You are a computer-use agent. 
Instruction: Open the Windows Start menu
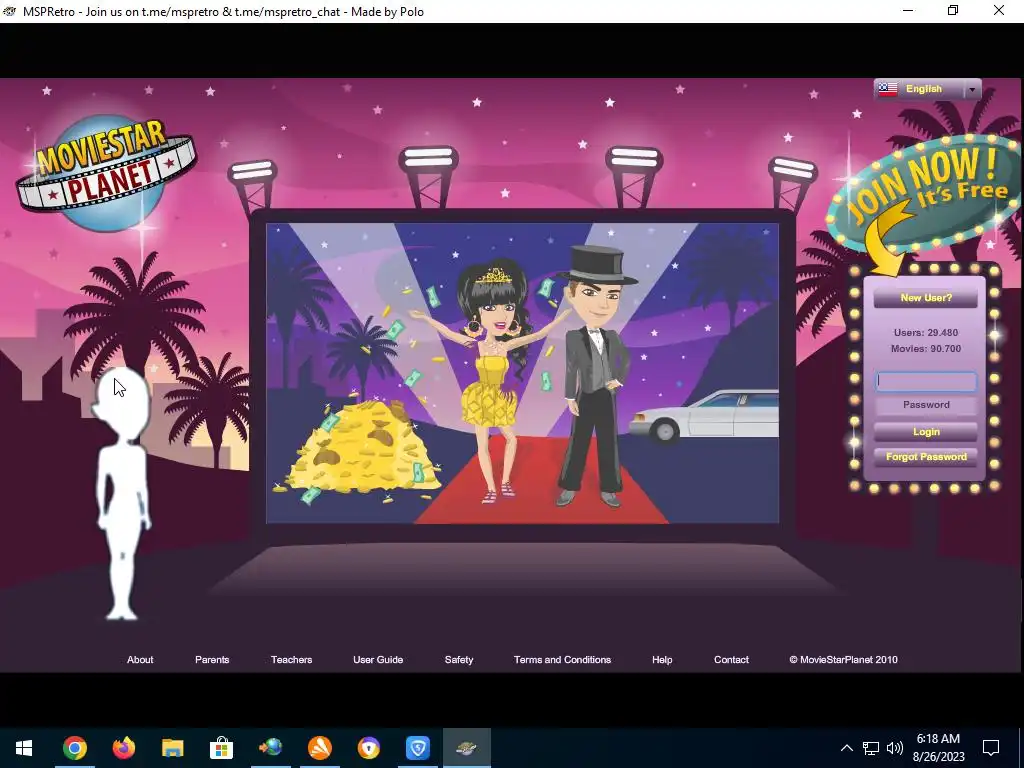point(24,748)
